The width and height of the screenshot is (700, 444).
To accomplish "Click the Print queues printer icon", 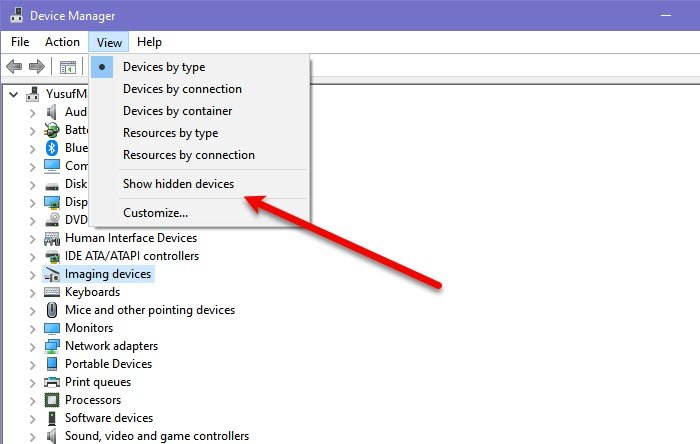I will (52, 382).
